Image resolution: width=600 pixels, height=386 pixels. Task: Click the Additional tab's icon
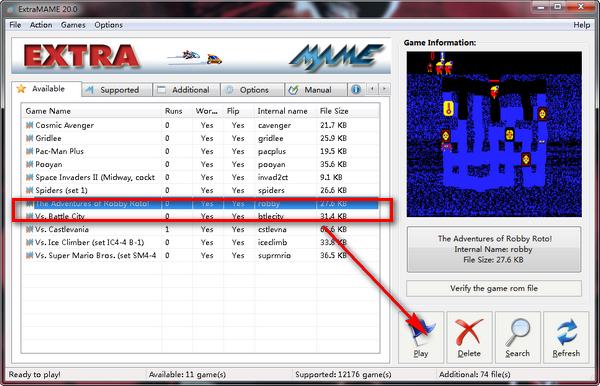point(161,90)
